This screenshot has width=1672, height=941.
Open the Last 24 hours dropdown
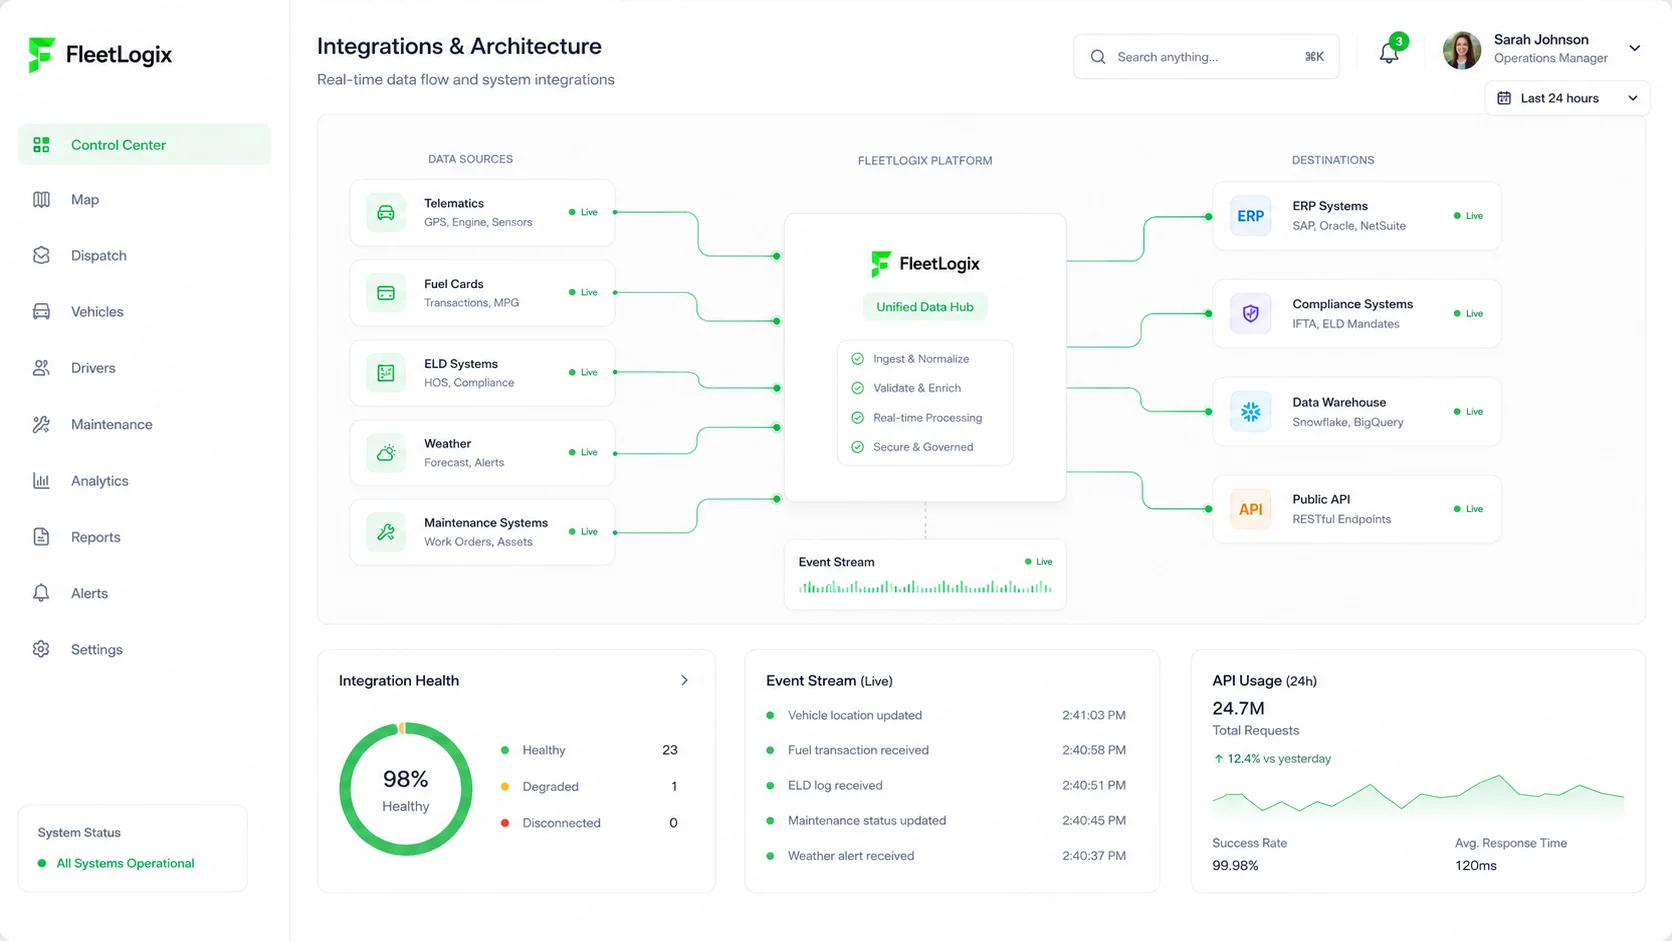[1567, 98]
